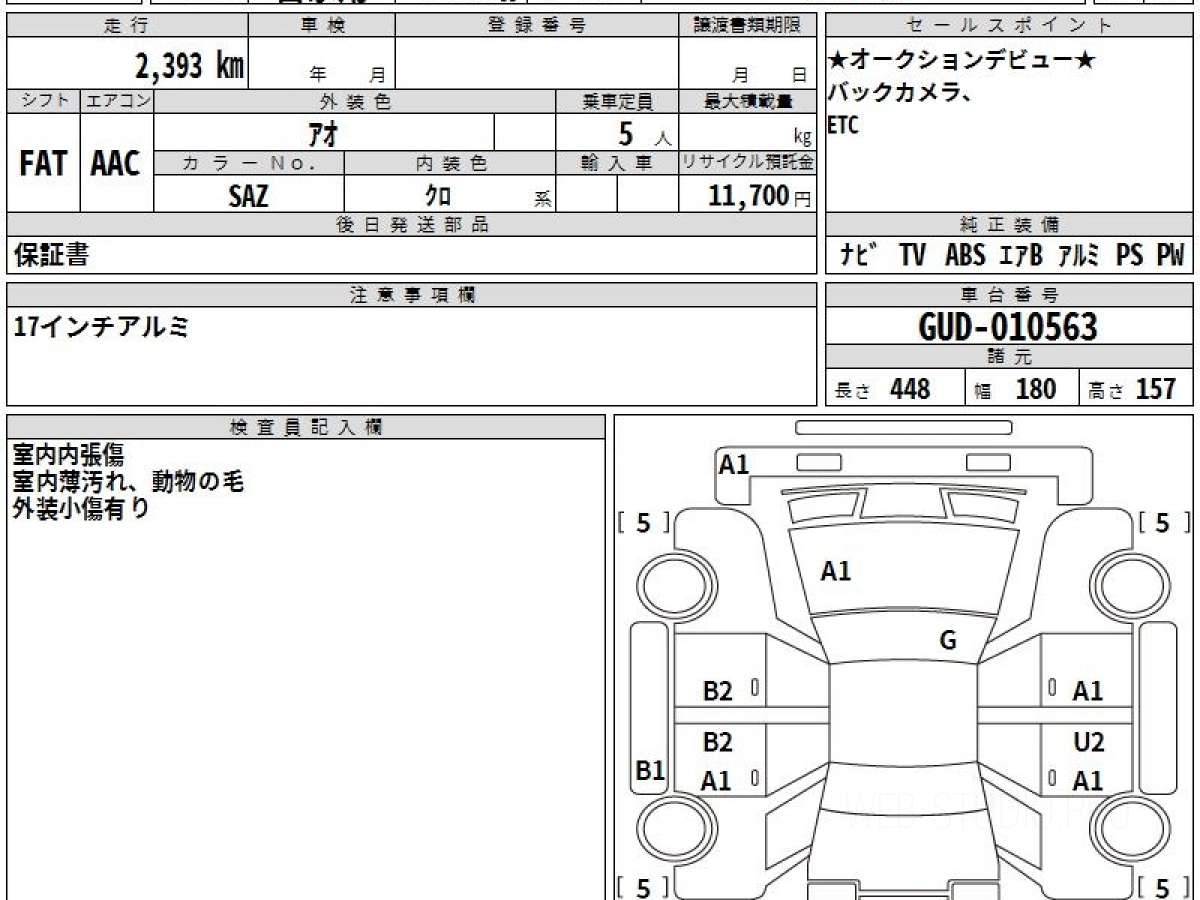This screenshot has height=900, width=1200.
Task: Select the 2,393 km mileage value
Action: tap(190, 66)
